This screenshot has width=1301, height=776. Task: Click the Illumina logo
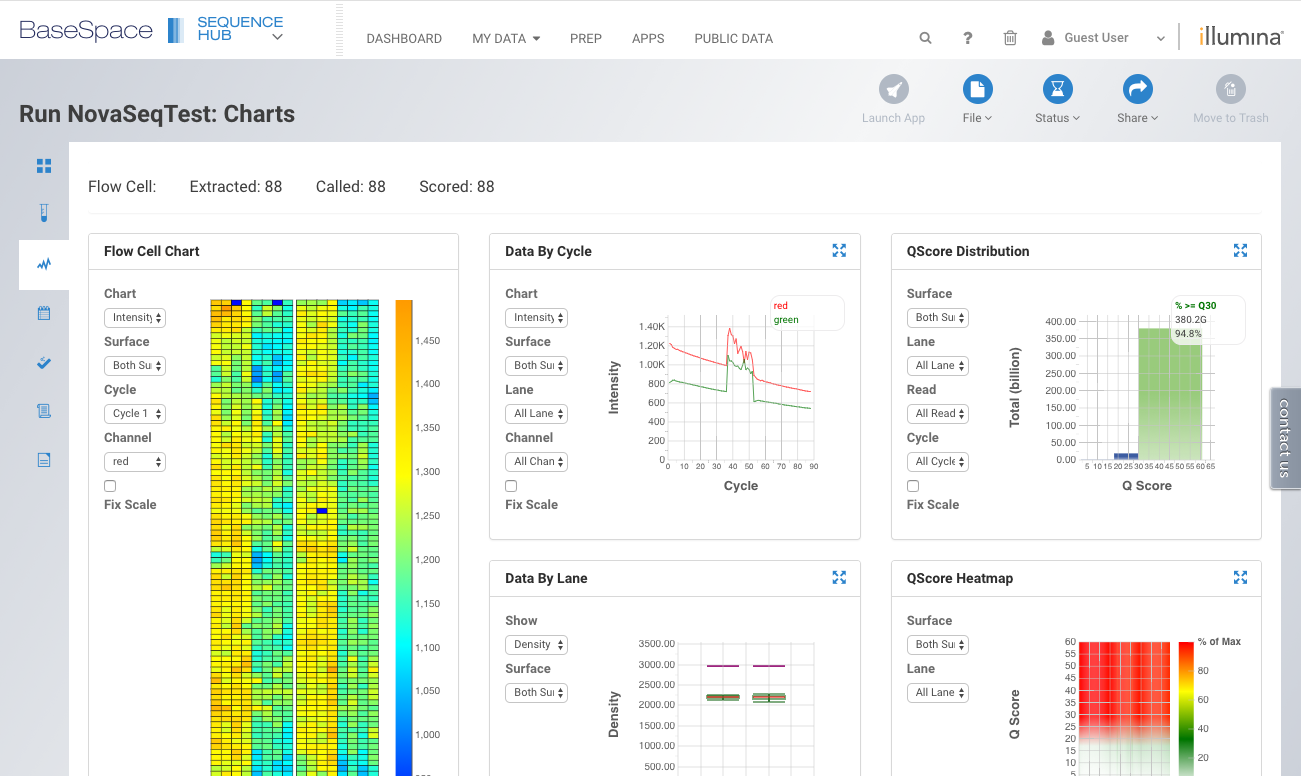pyautogui.click(x=1241, y=37)
